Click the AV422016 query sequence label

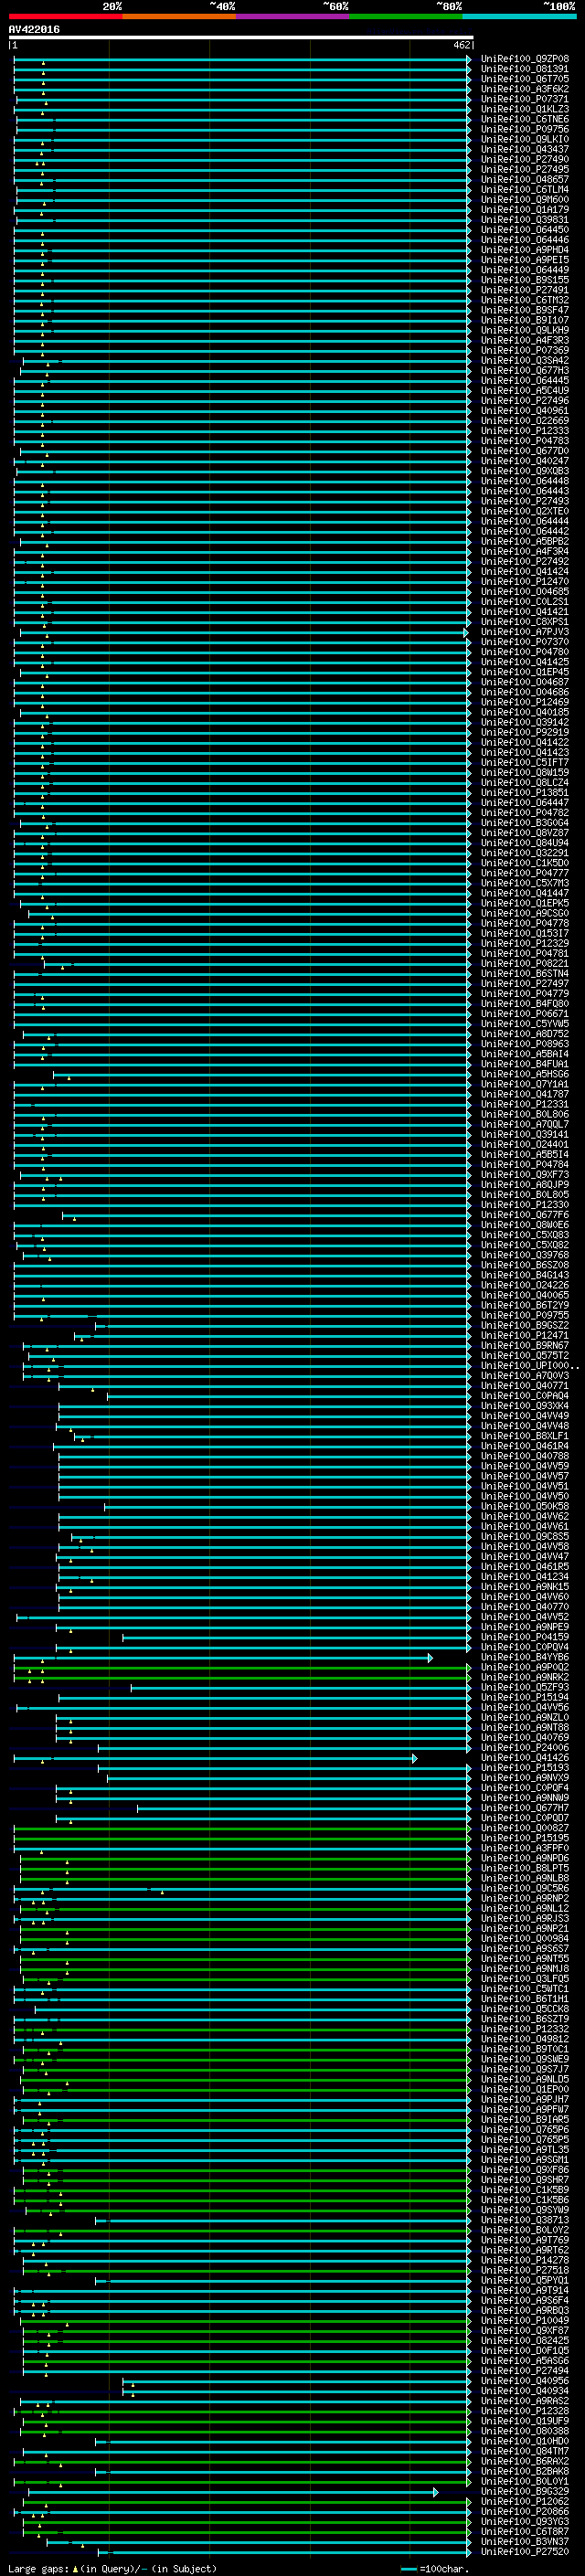tap(34, 29)
